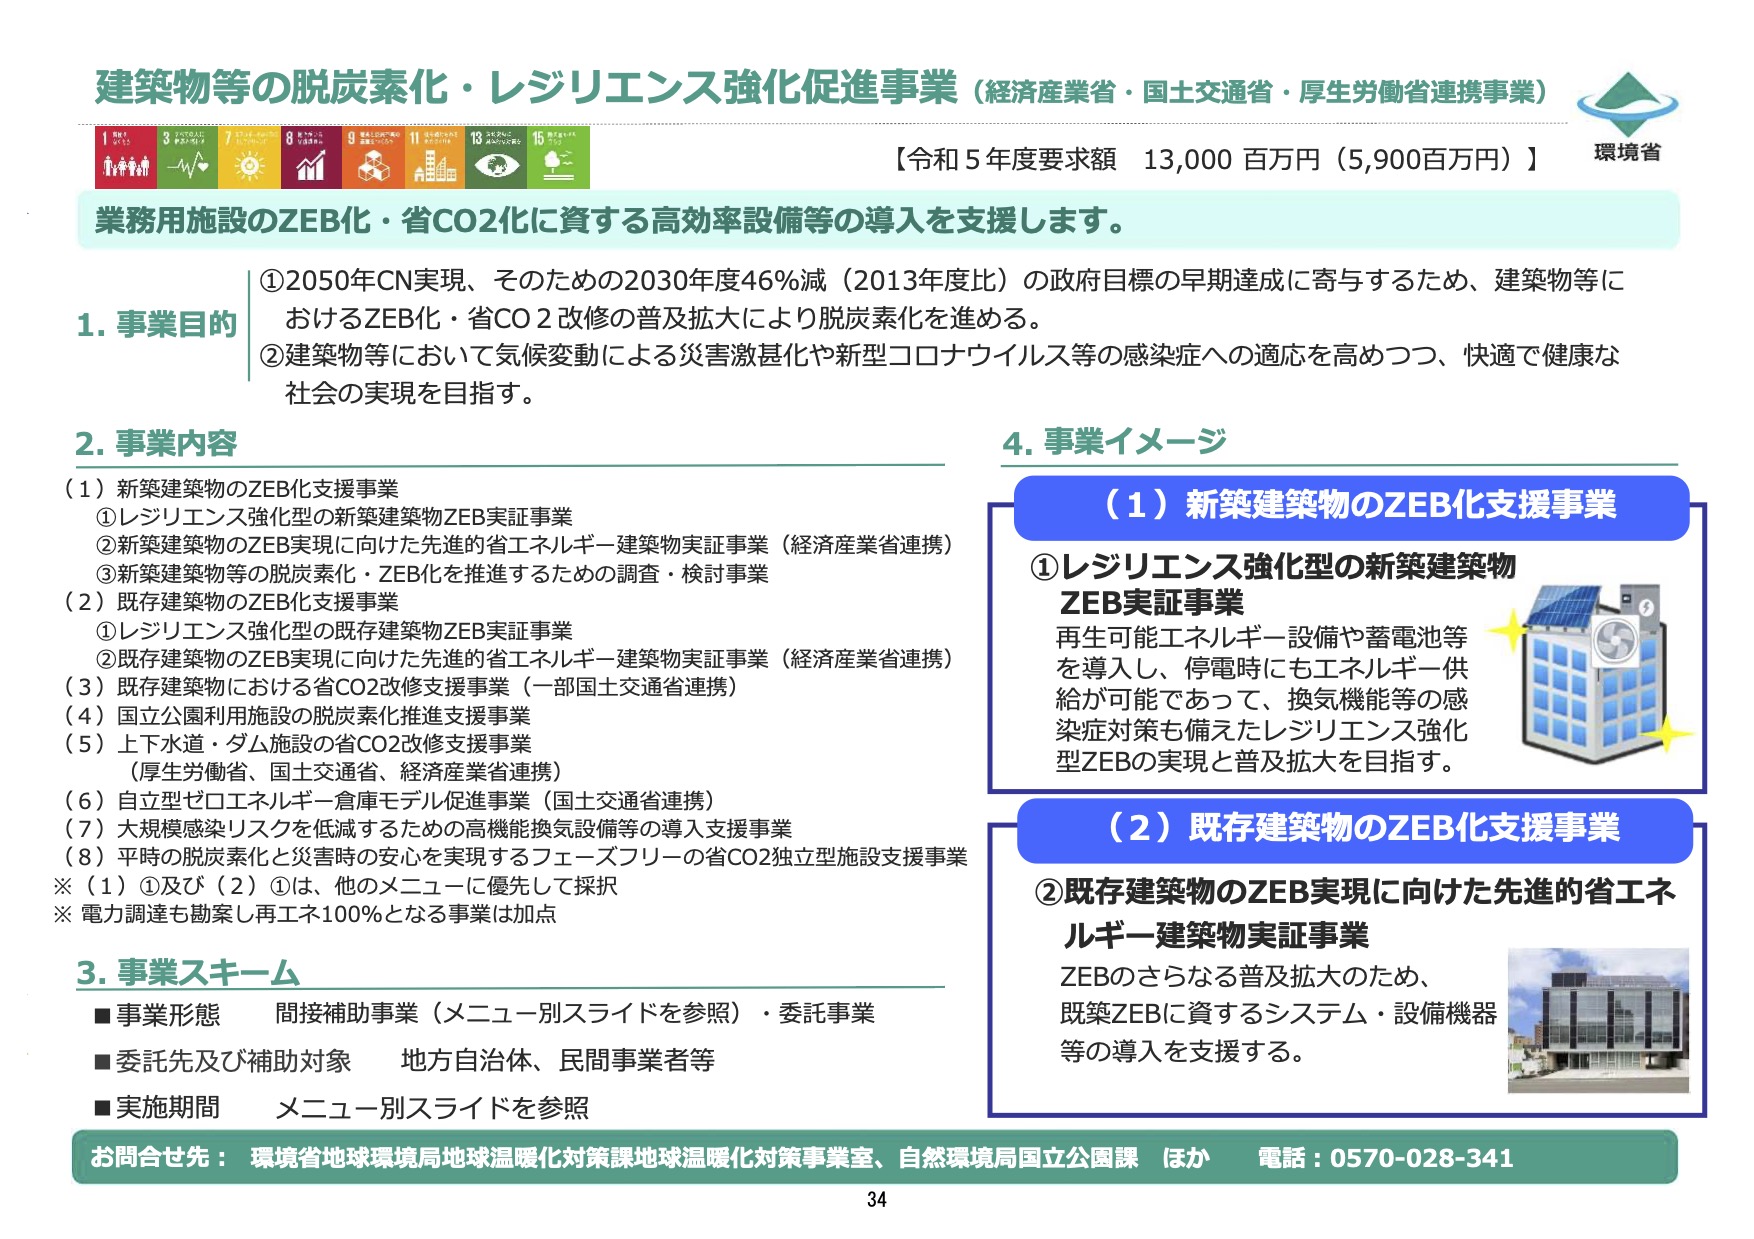This screenshot has width=1754, height=1239.
Task: Select item (2) 既存建築物のZEB化支援事業 in list
Action: (230, 602)
